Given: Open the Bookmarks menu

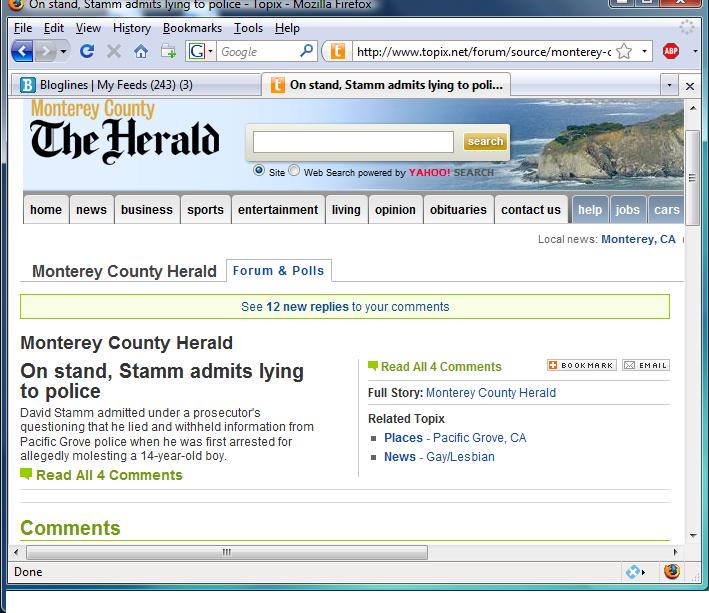Looking at the screenshot, I should (192, 28).
